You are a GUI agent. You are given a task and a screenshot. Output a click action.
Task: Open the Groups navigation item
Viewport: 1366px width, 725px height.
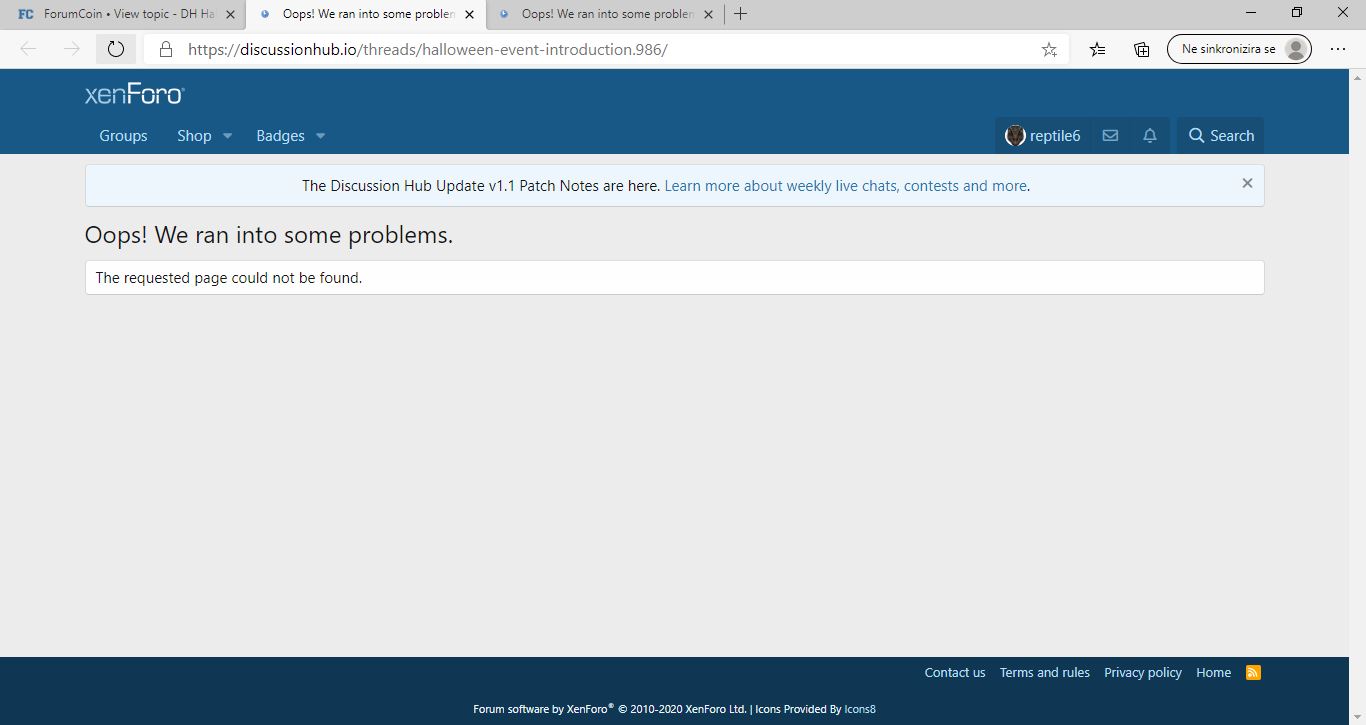tap(123, 136)
